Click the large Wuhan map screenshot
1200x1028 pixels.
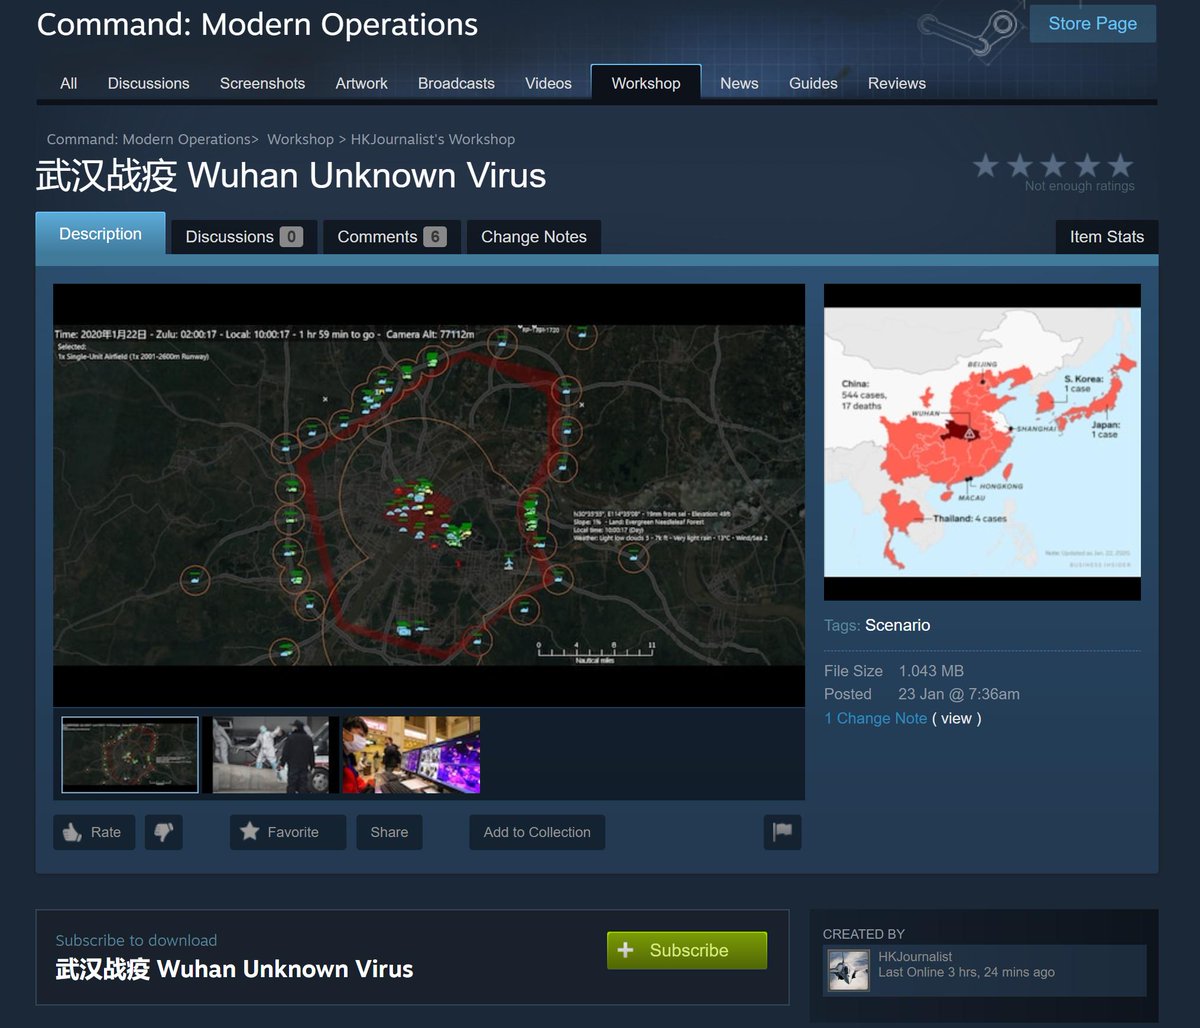(429, 496)
